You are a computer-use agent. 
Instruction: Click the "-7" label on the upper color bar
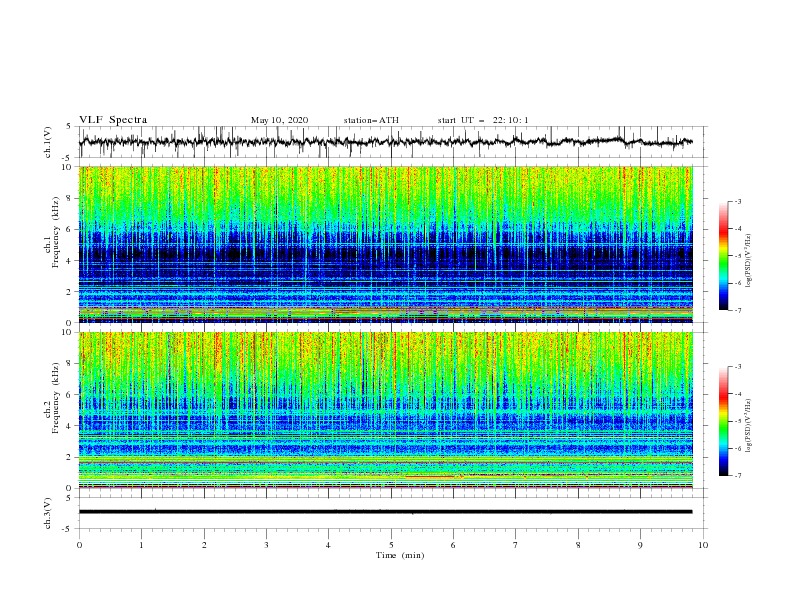tap(737, 310)
